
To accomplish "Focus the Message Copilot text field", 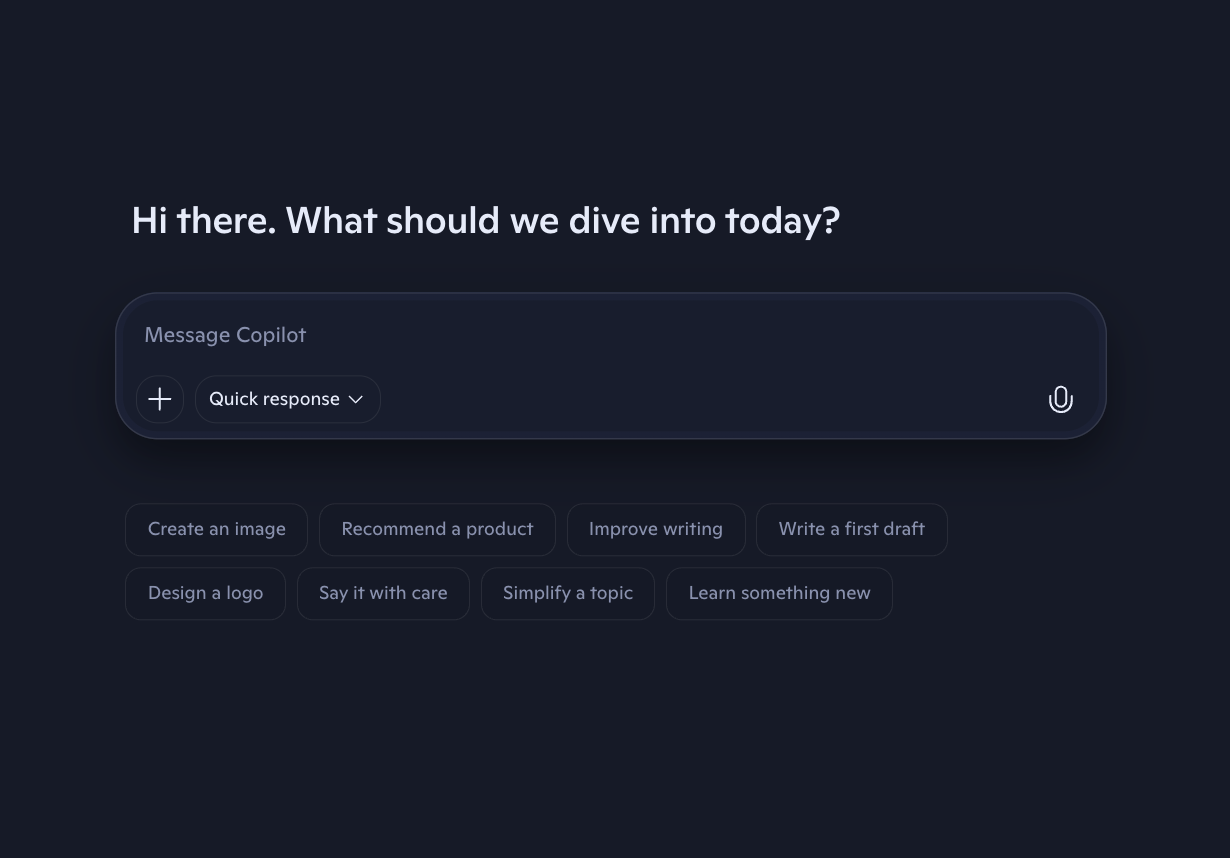I will point(600,335).
